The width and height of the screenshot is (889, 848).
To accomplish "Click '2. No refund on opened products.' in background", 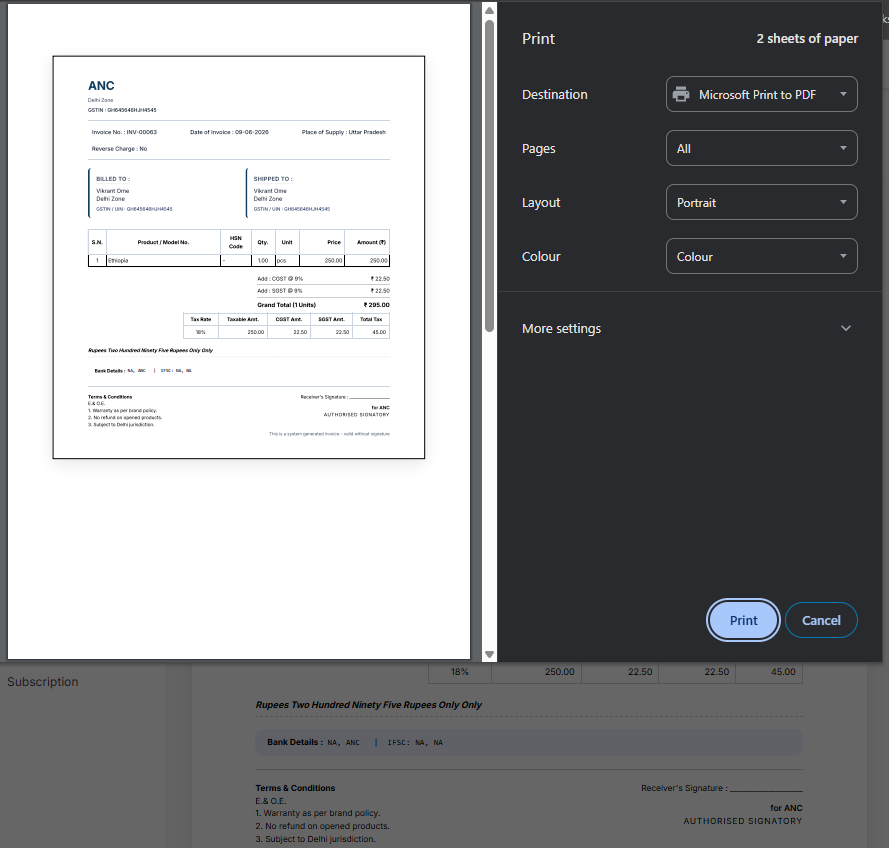I will pos(322,826).
